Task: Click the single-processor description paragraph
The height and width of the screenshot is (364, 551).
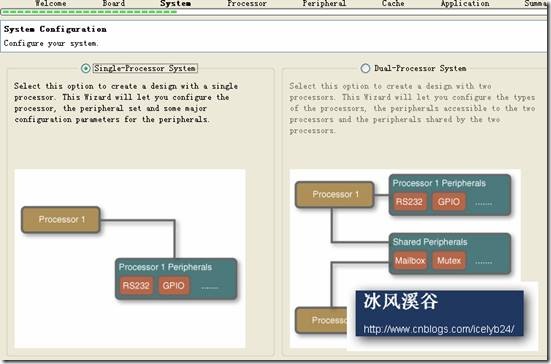Action: coord(126,103)
